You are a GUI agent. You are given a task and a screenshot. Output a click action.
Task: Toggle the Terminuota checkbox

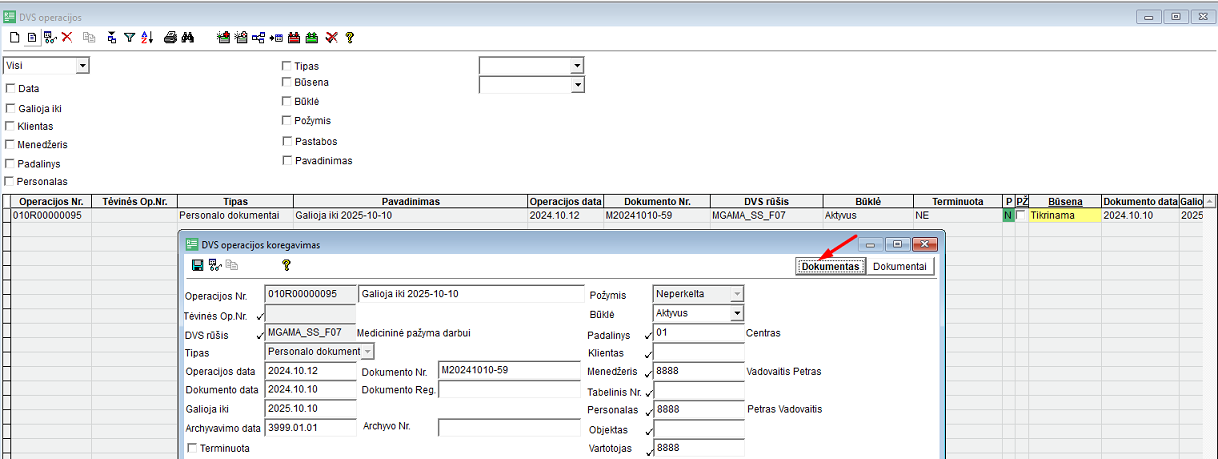pos(192,448)
